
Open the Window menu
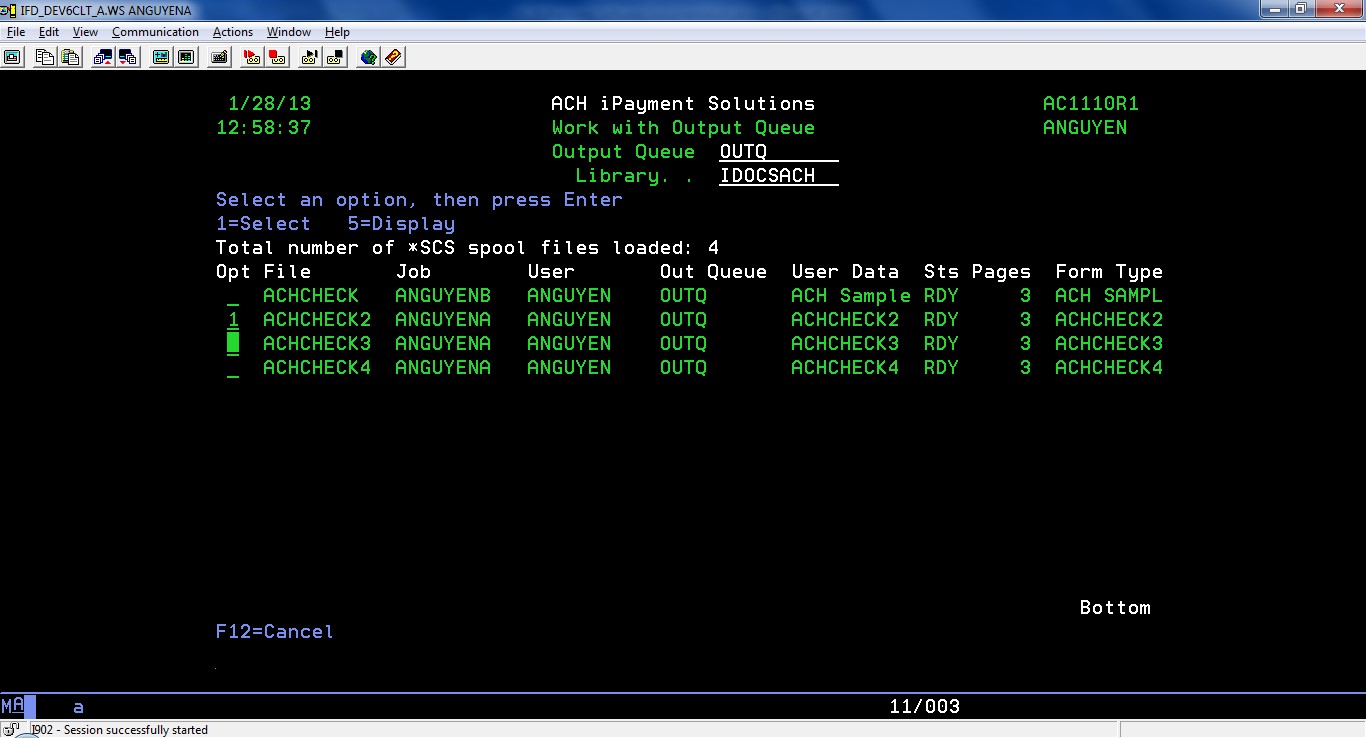288,32
